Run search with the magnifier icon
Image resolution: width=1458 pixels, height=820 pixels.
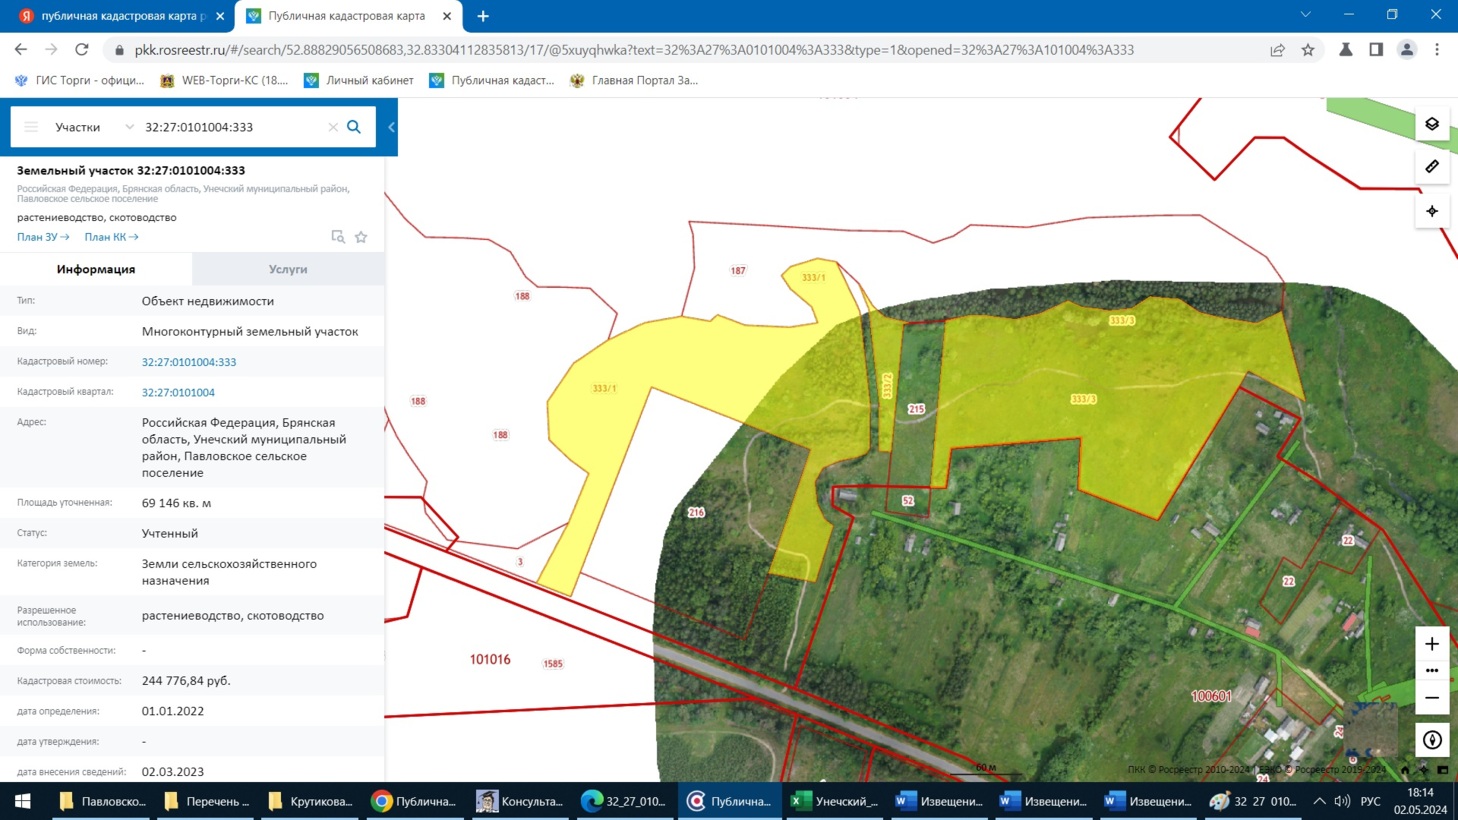click(354, 127)
